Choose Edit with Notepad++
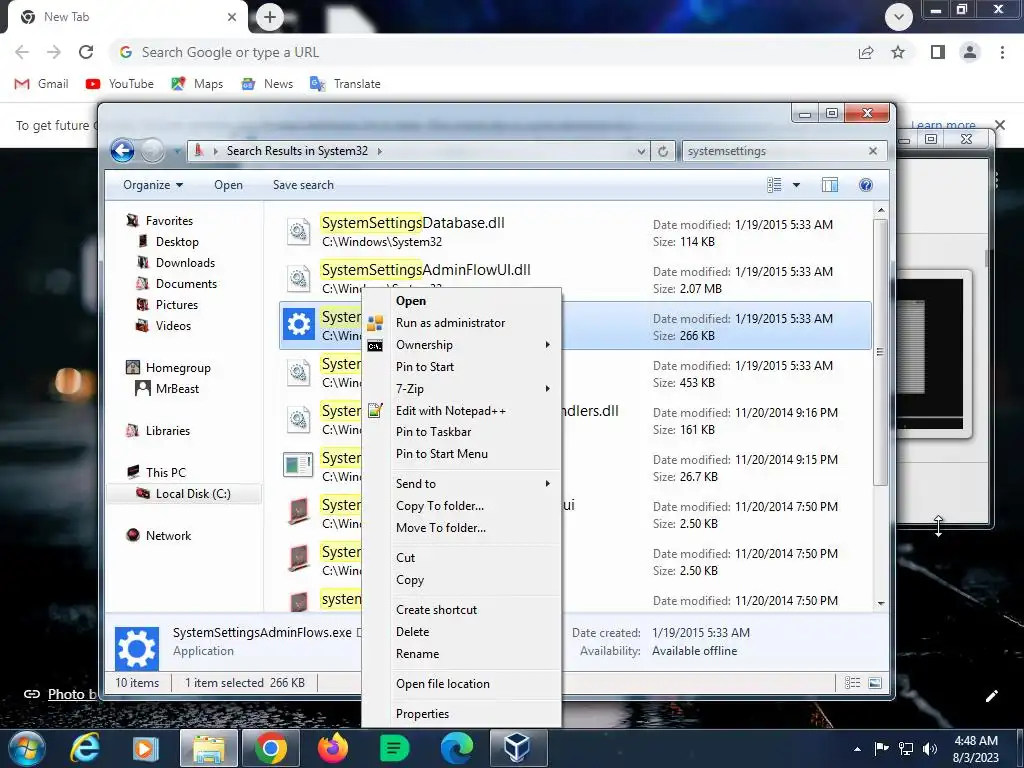1024x768 pixels. click(x=461, y=411)
